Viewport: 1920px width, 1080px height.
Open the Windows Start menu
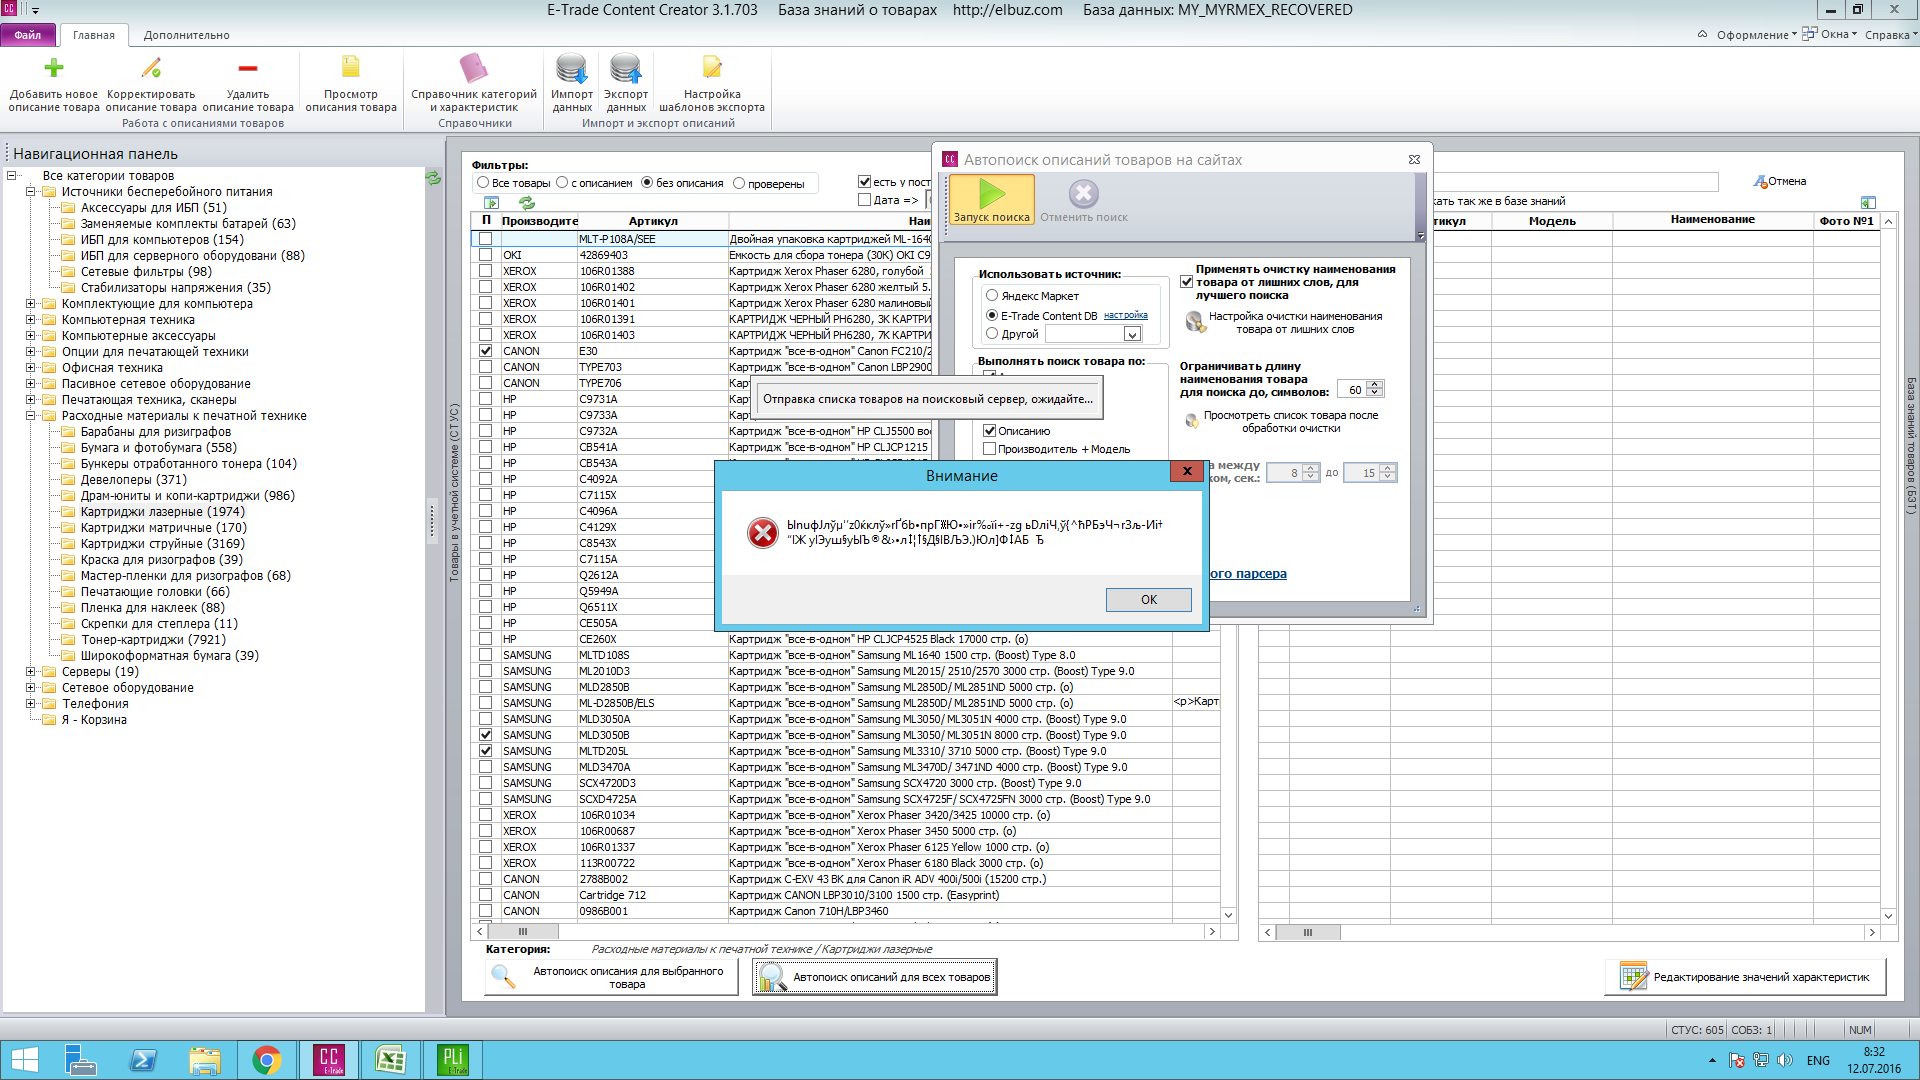[25, 1060]
